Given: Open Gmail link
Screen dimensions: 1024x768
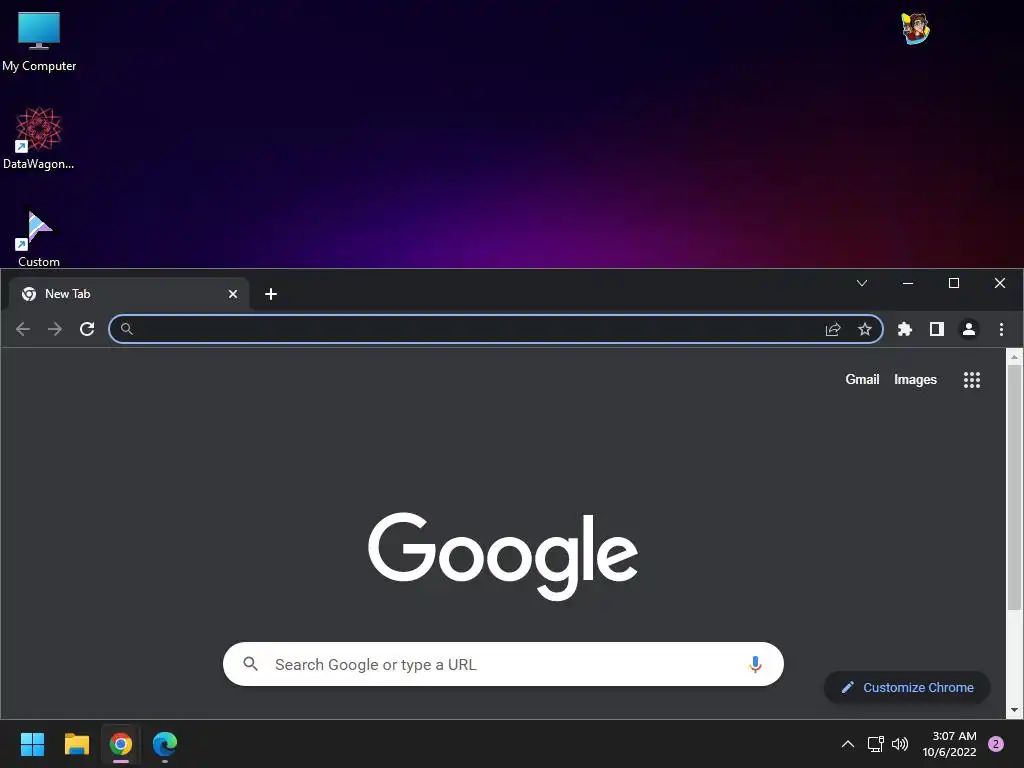Looking at the screenshot, I should 862,379.
